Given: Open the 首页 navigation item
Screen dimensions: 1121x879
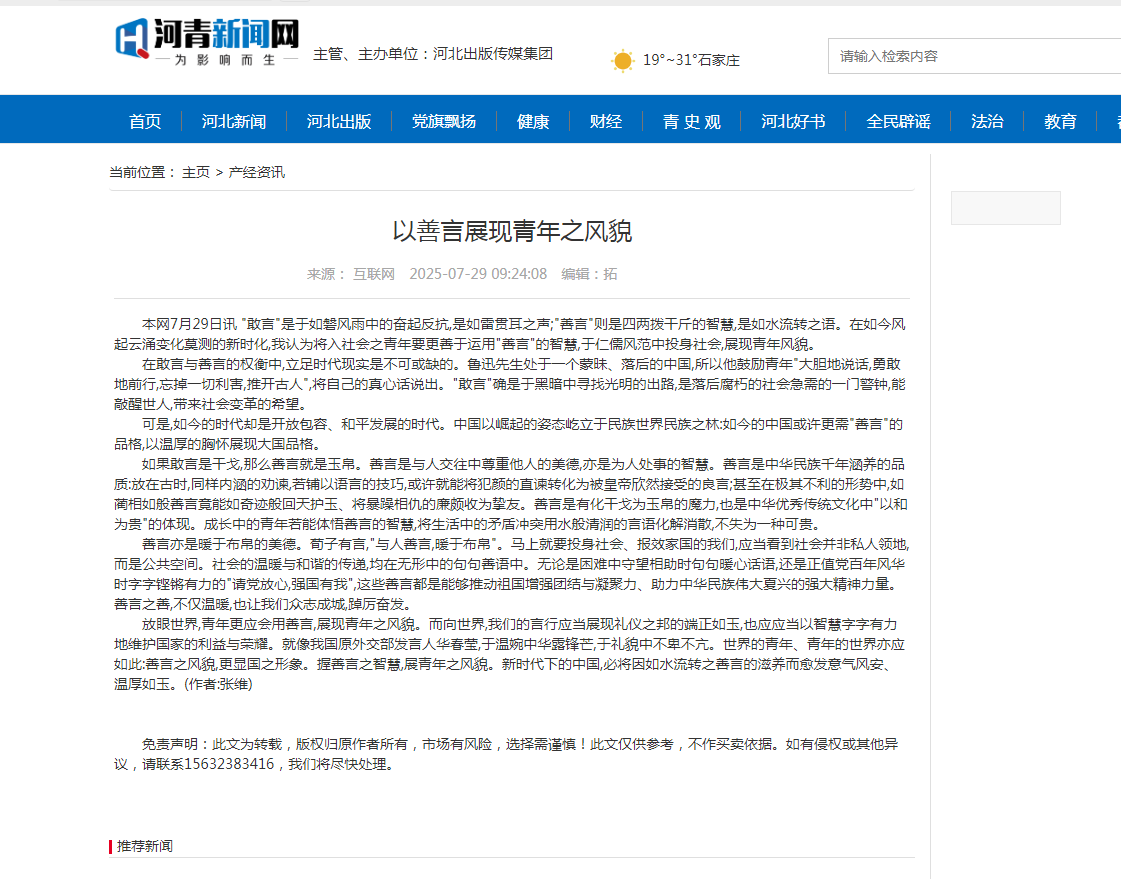Looking at the screenshot, I should pyautogui.click(x=145, y=121).
